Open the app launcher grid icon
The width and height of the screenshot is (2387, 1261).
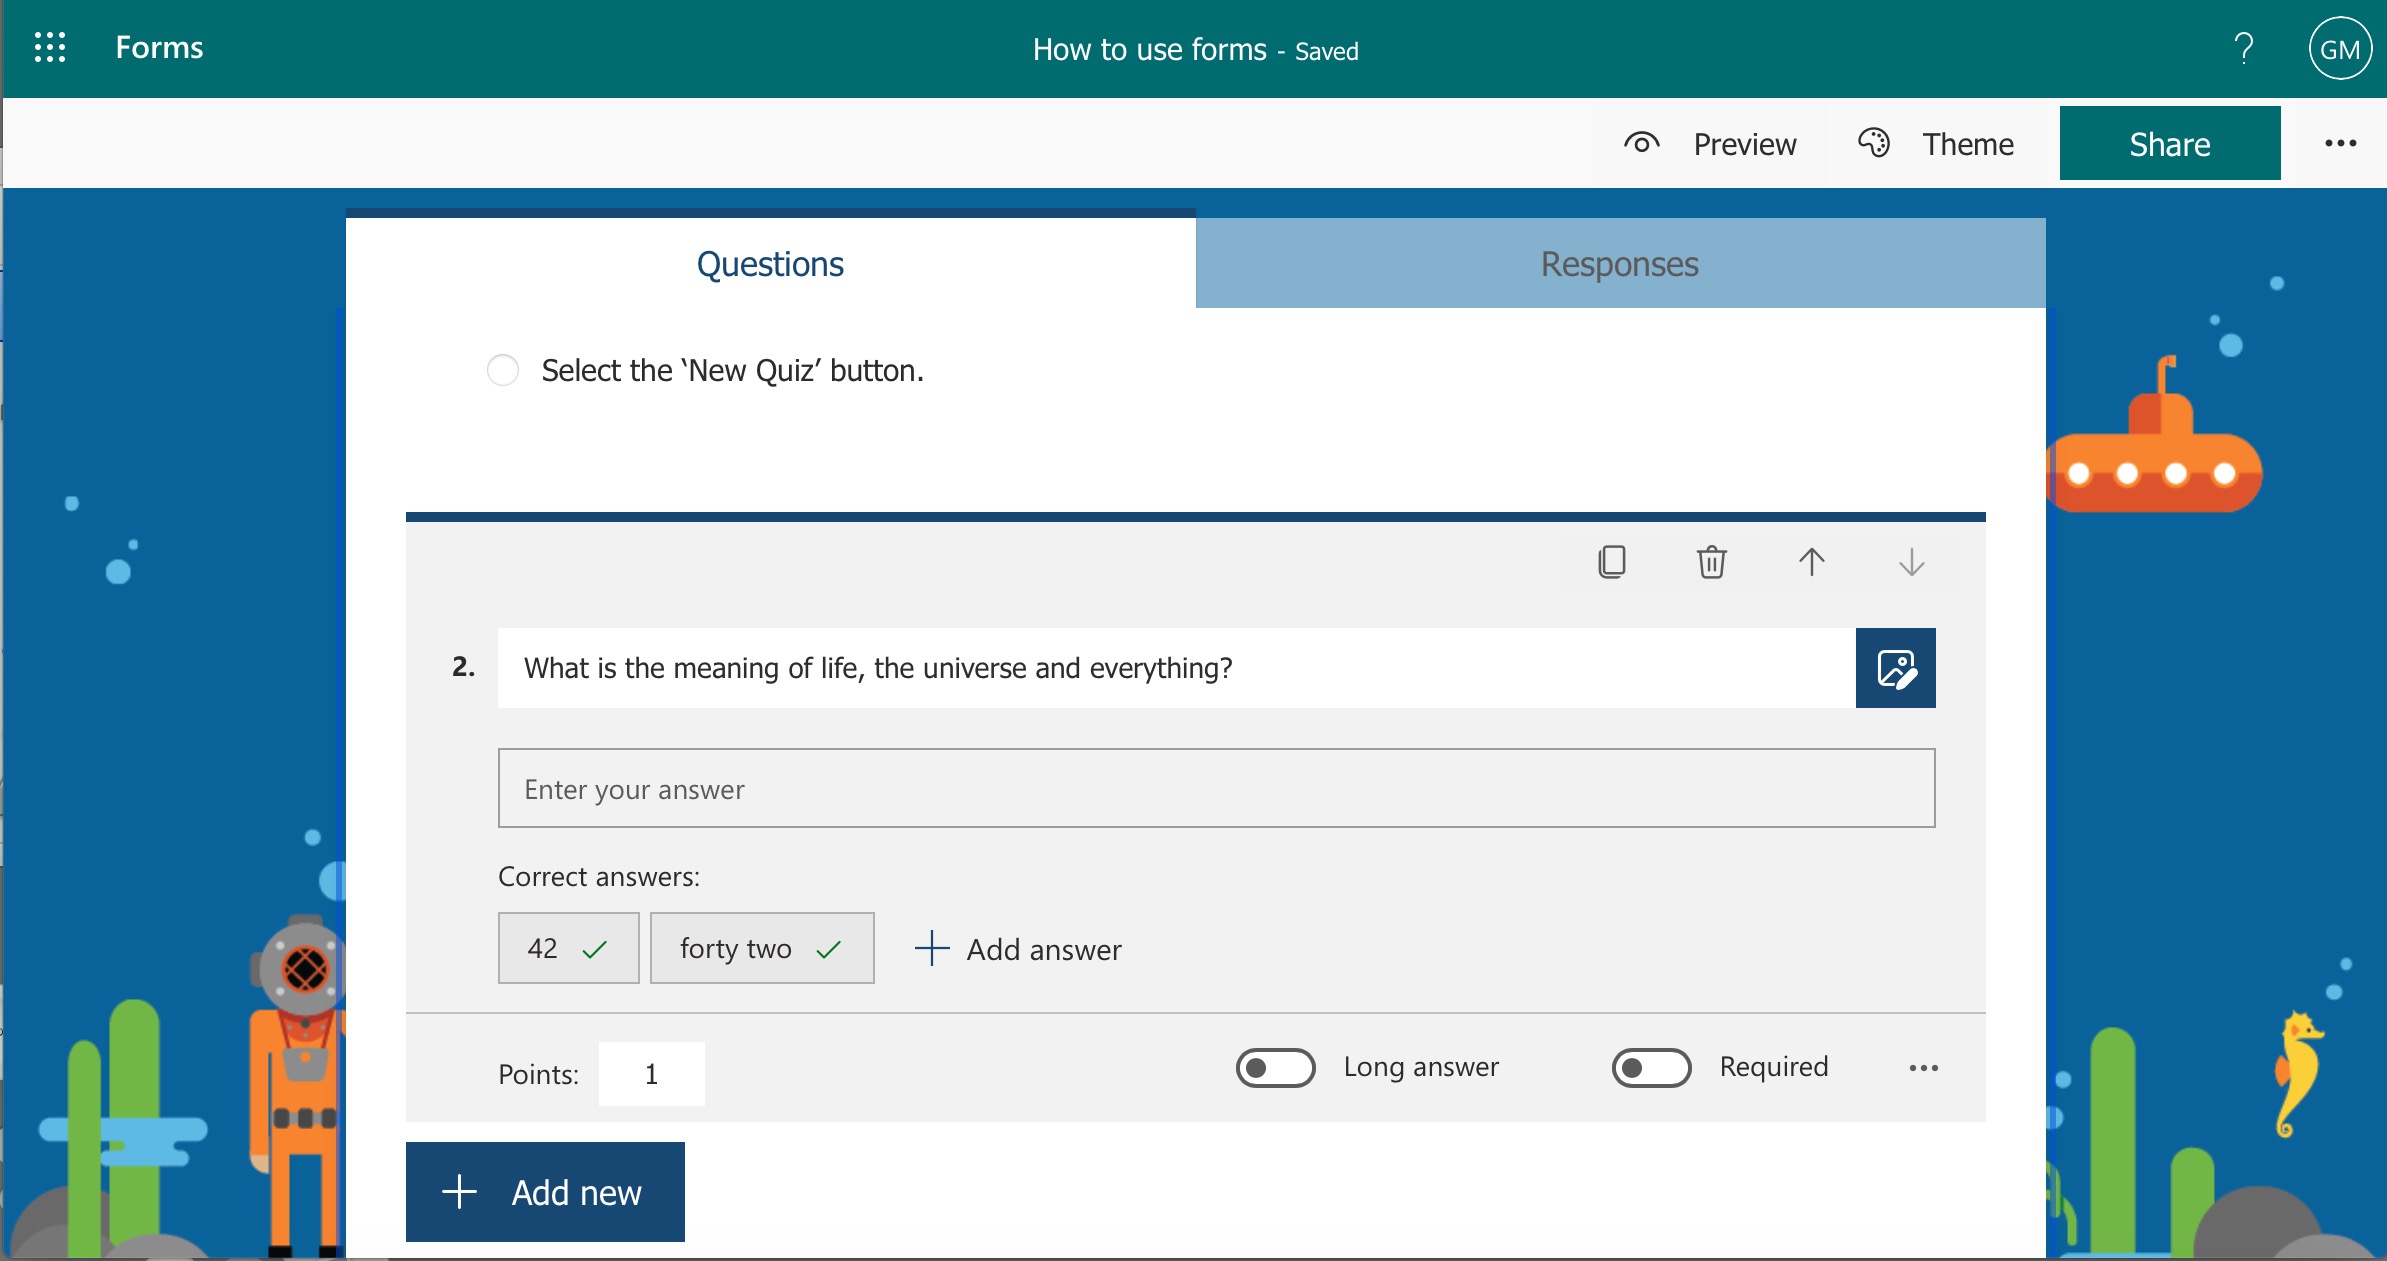49,48
